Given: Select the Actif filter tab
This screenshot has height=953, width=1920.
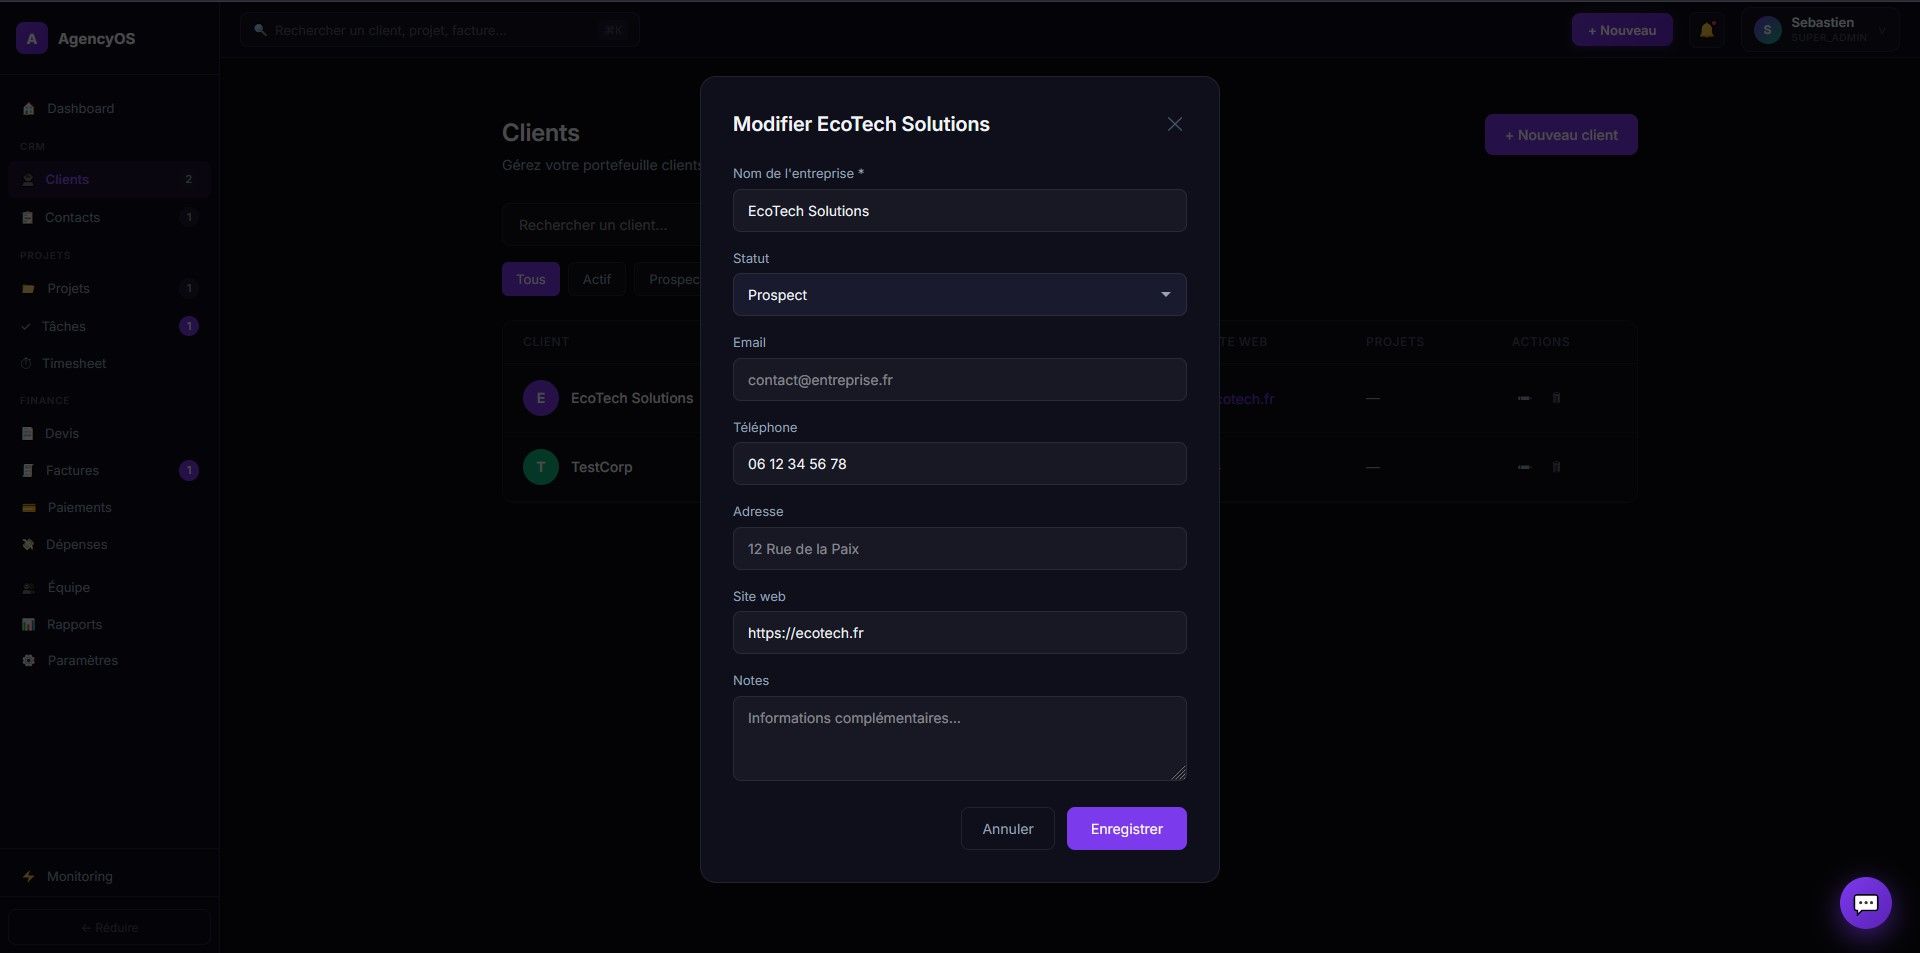Looking at the screenshot, I should tap(597, 280).
